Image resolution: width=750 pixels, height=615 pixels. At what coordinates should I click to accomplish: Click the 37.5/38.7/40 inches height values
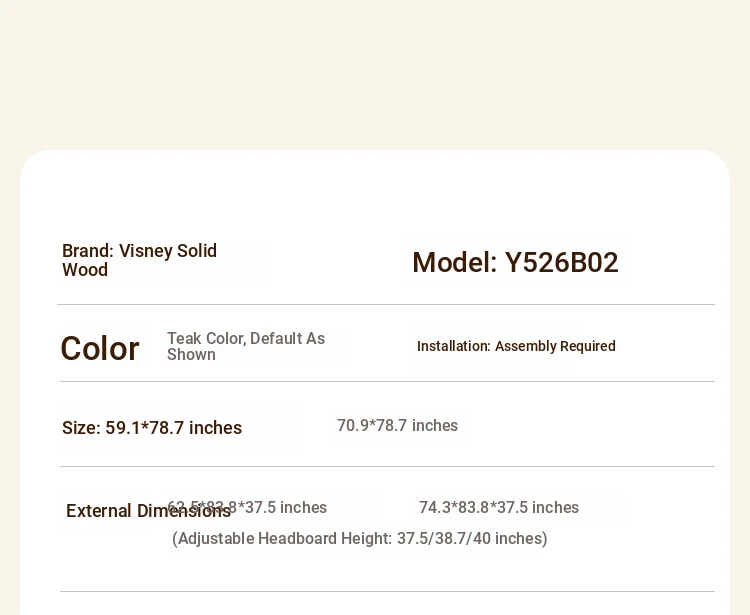point(470,538)
